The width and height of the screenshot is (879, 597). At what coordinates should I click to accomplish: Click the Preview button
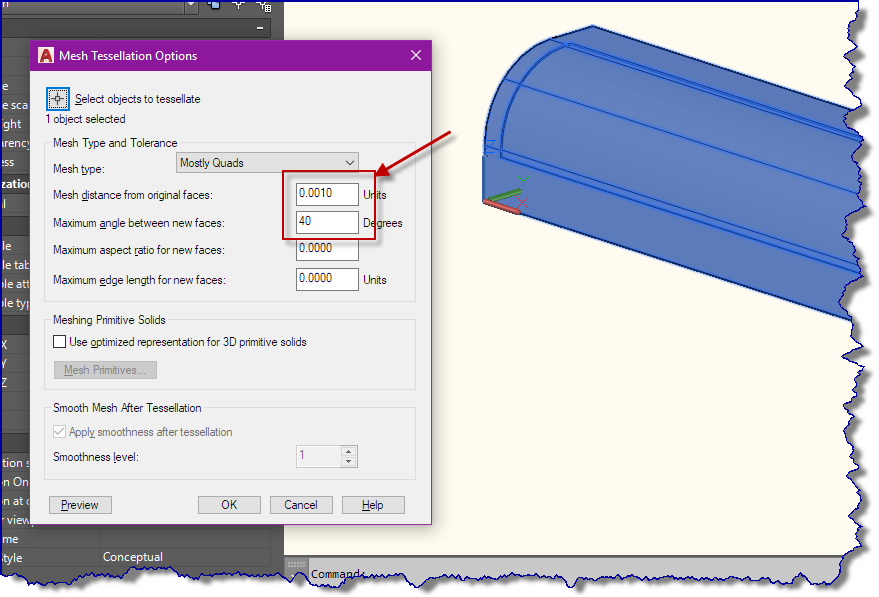click(79, 505)
